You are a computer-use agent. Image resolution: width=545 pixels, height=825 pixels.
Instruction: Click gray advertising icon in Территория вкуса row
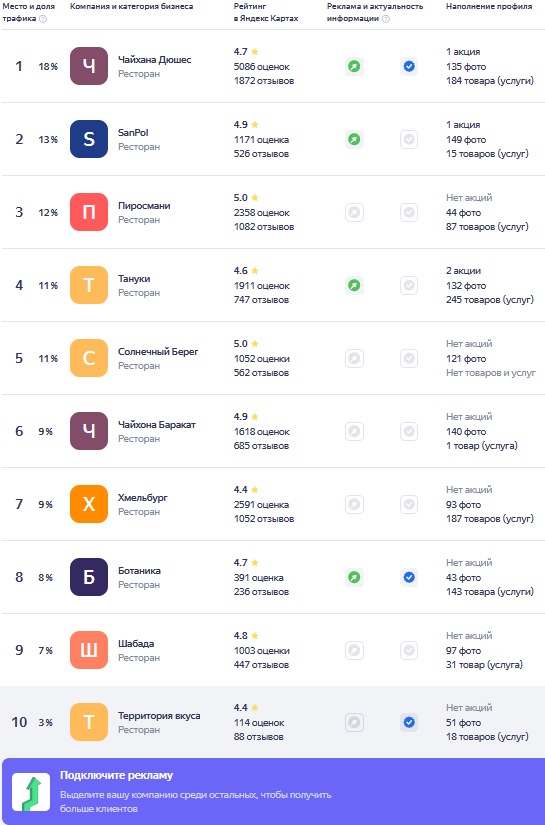355,722
